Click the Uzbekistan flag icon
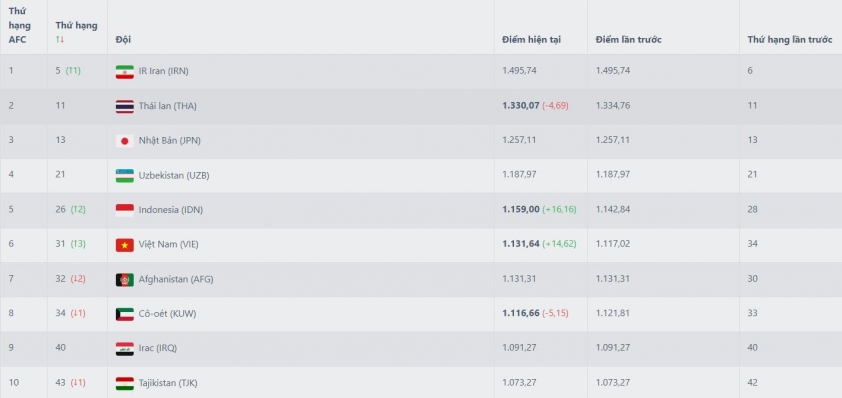Image resolution: width=842 pixels, height=398 pixels. (x=125, y=176)
